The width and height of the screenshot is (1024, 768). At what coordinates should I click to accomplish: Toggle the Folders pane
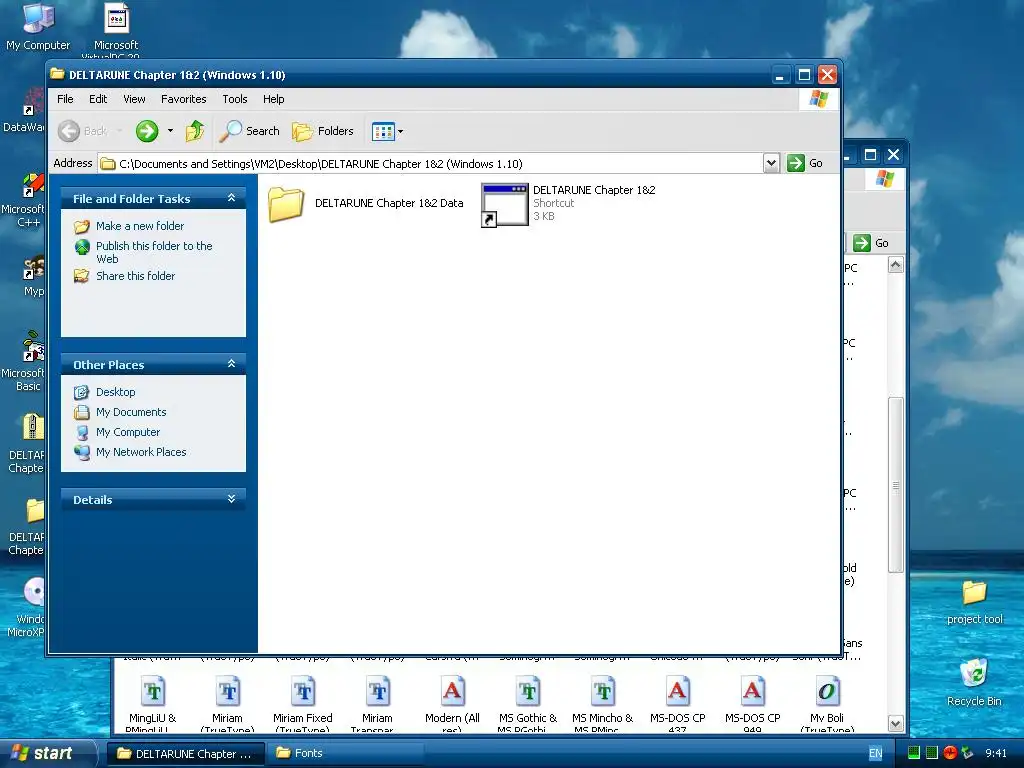[323, 131]
